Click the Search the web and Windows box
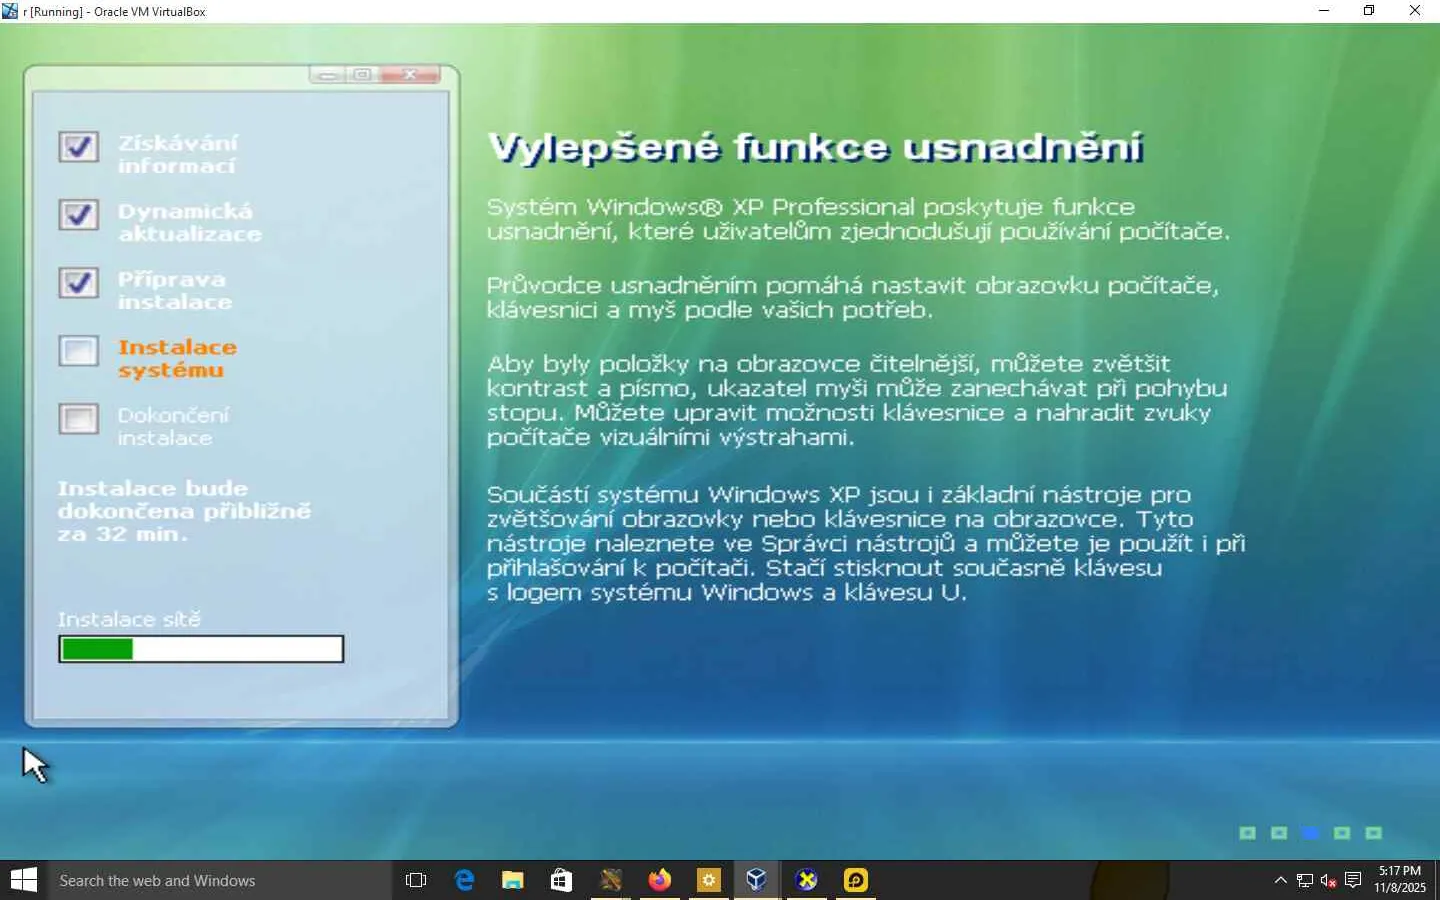 pyautogui.click(x=219, y=880)
